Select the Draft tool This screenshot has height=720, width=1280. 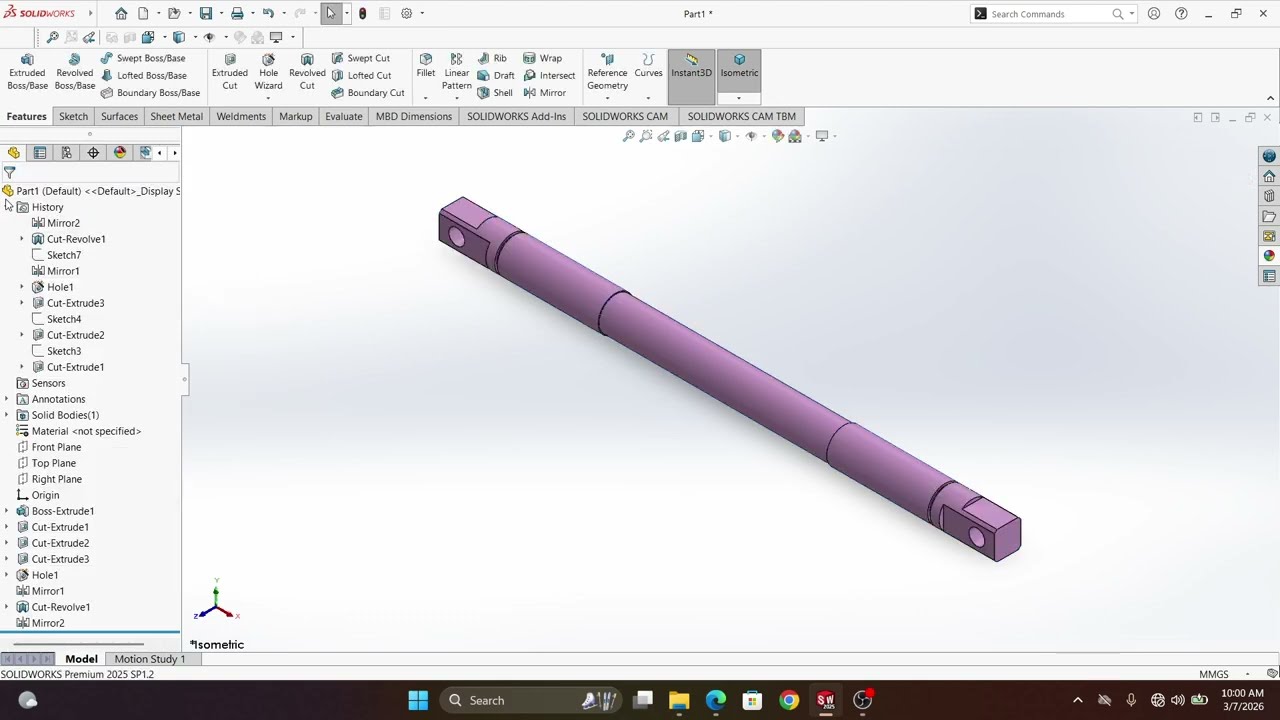point(496,75)
